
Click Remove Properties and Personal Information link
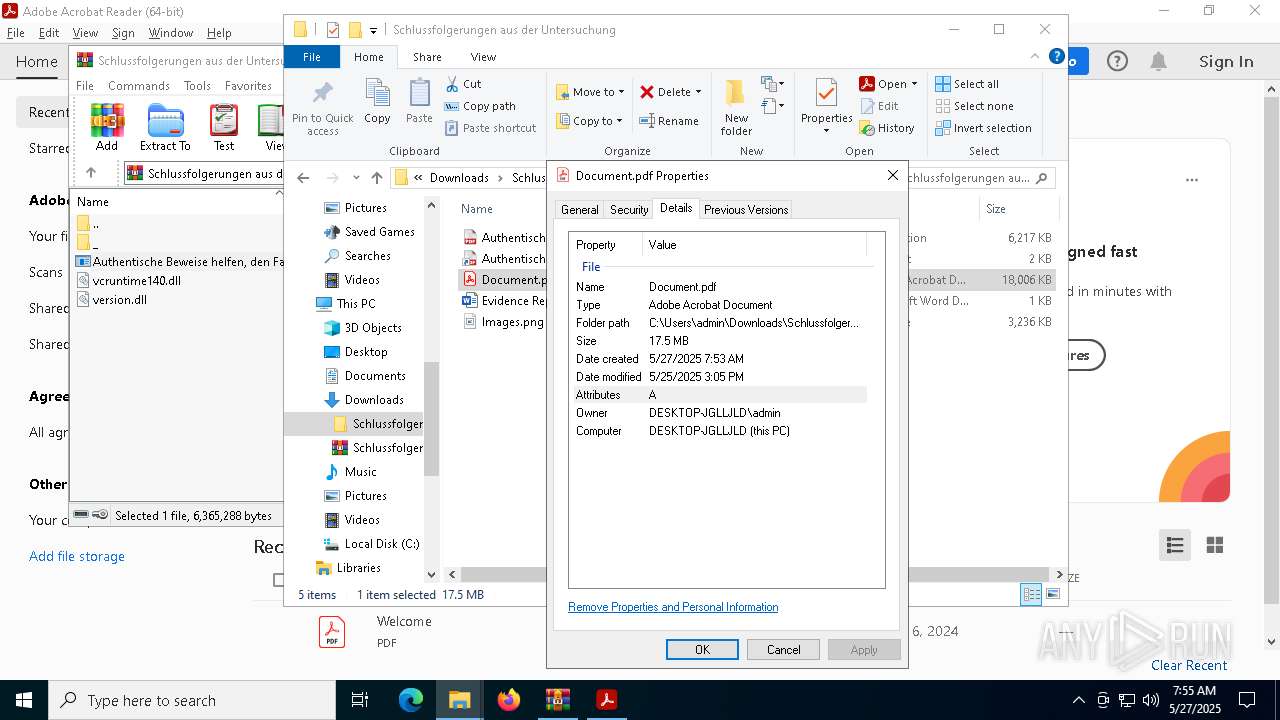coord(673,607)
